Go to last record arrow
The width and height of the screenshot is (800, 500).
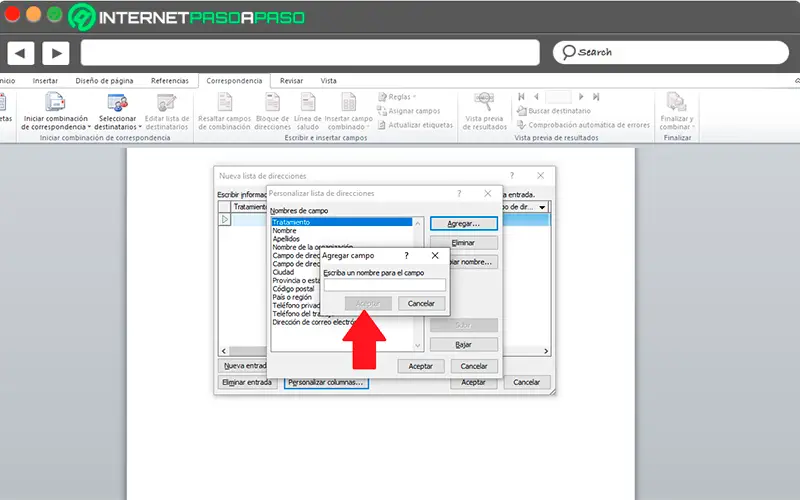595,96
